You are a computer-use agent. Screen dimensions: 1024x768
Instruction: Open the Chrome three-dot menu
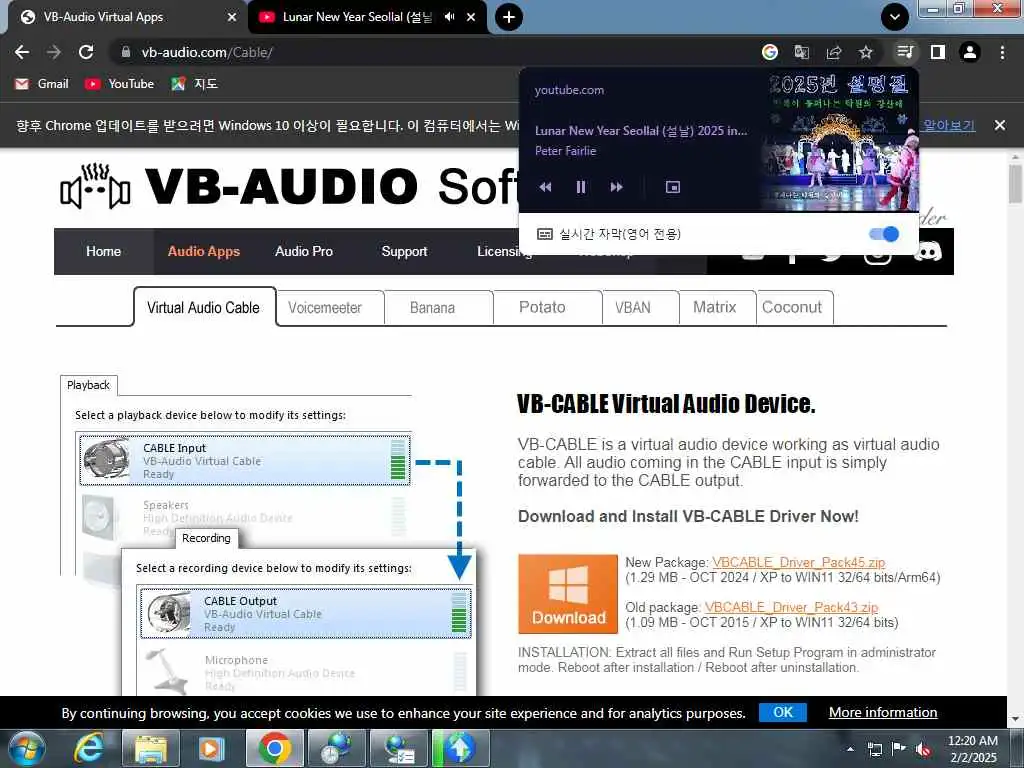click(1002, 52)
